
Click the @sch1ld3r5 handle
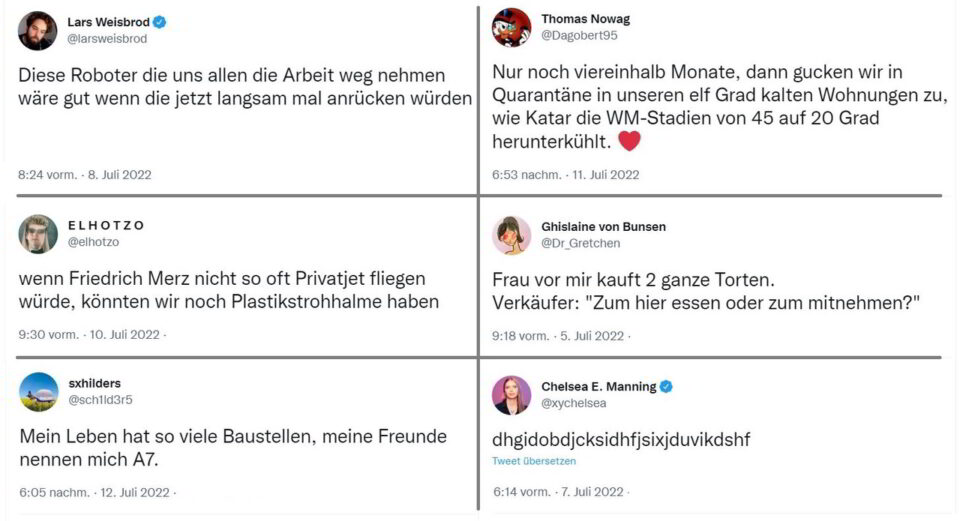coord(100,400)
